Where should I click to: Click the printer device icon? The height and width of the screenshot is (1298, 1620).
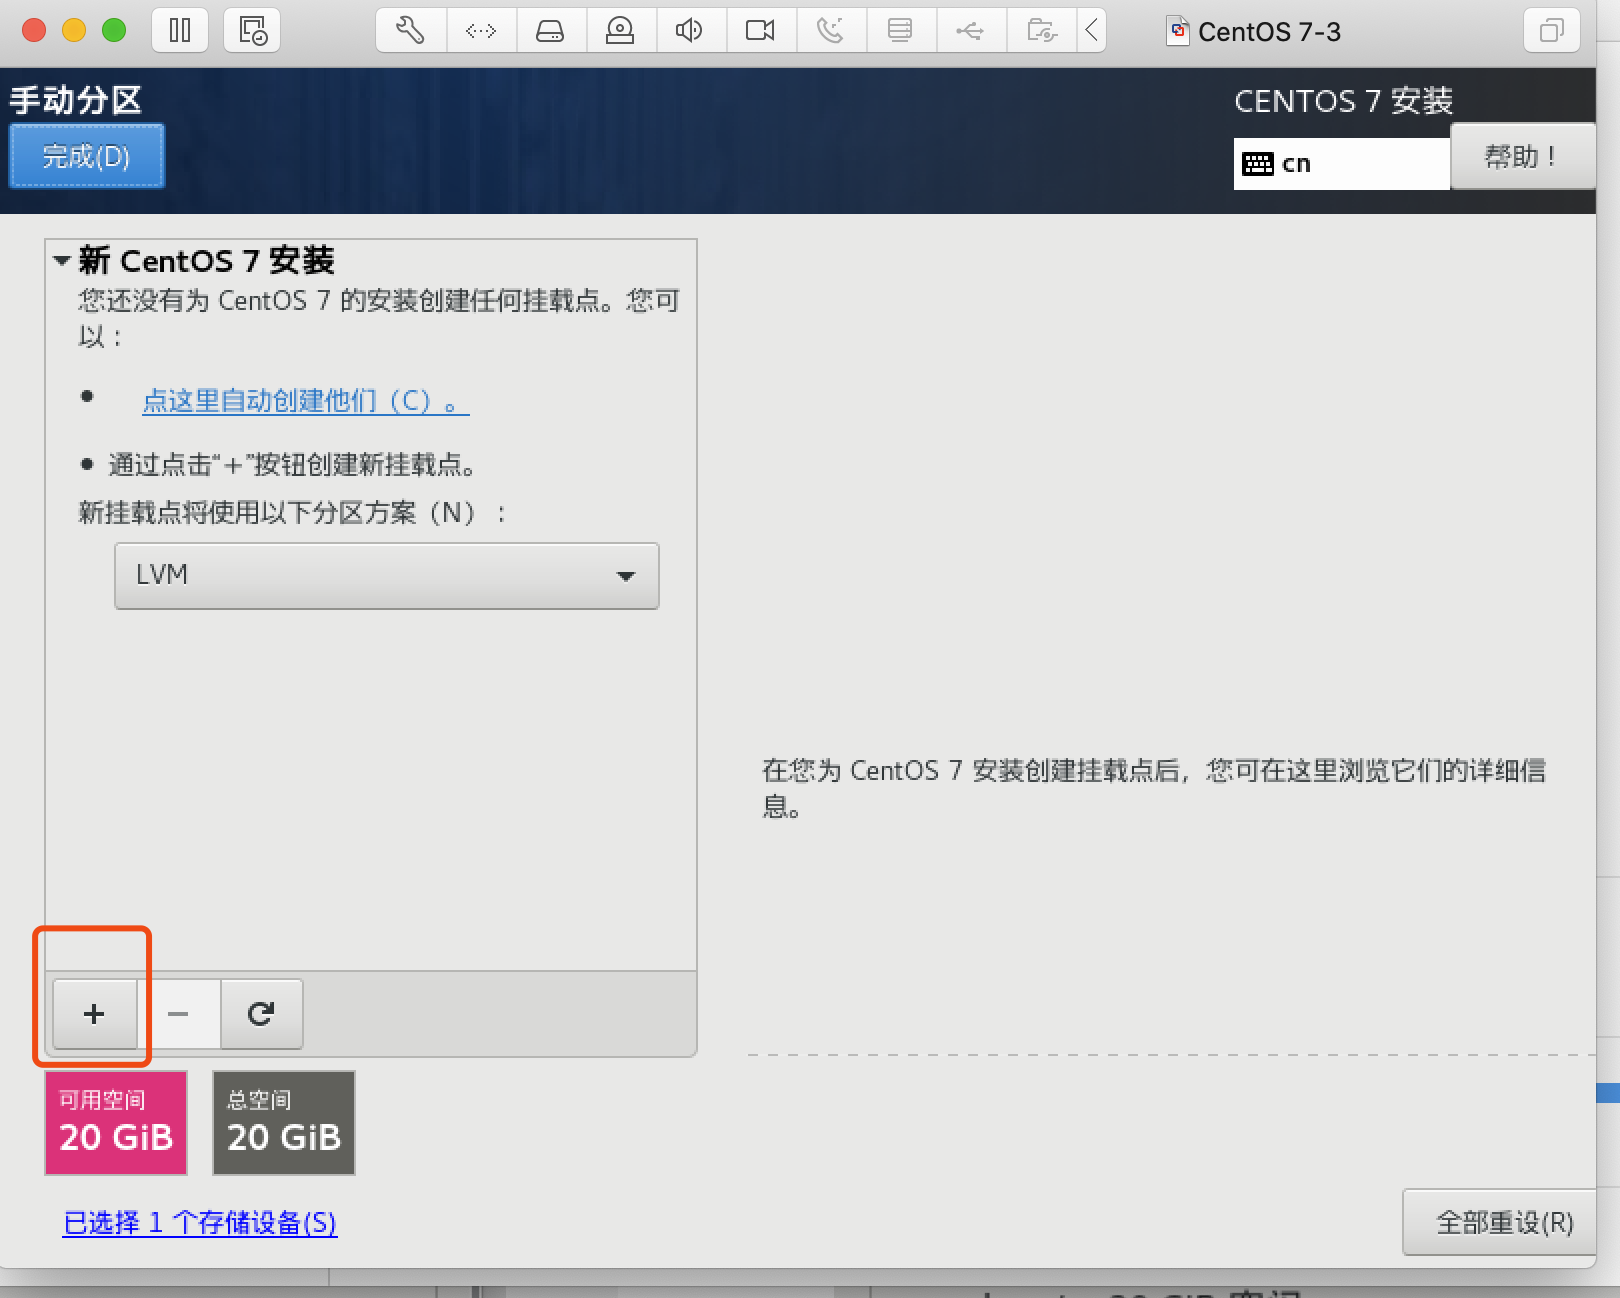click(900, 31)
